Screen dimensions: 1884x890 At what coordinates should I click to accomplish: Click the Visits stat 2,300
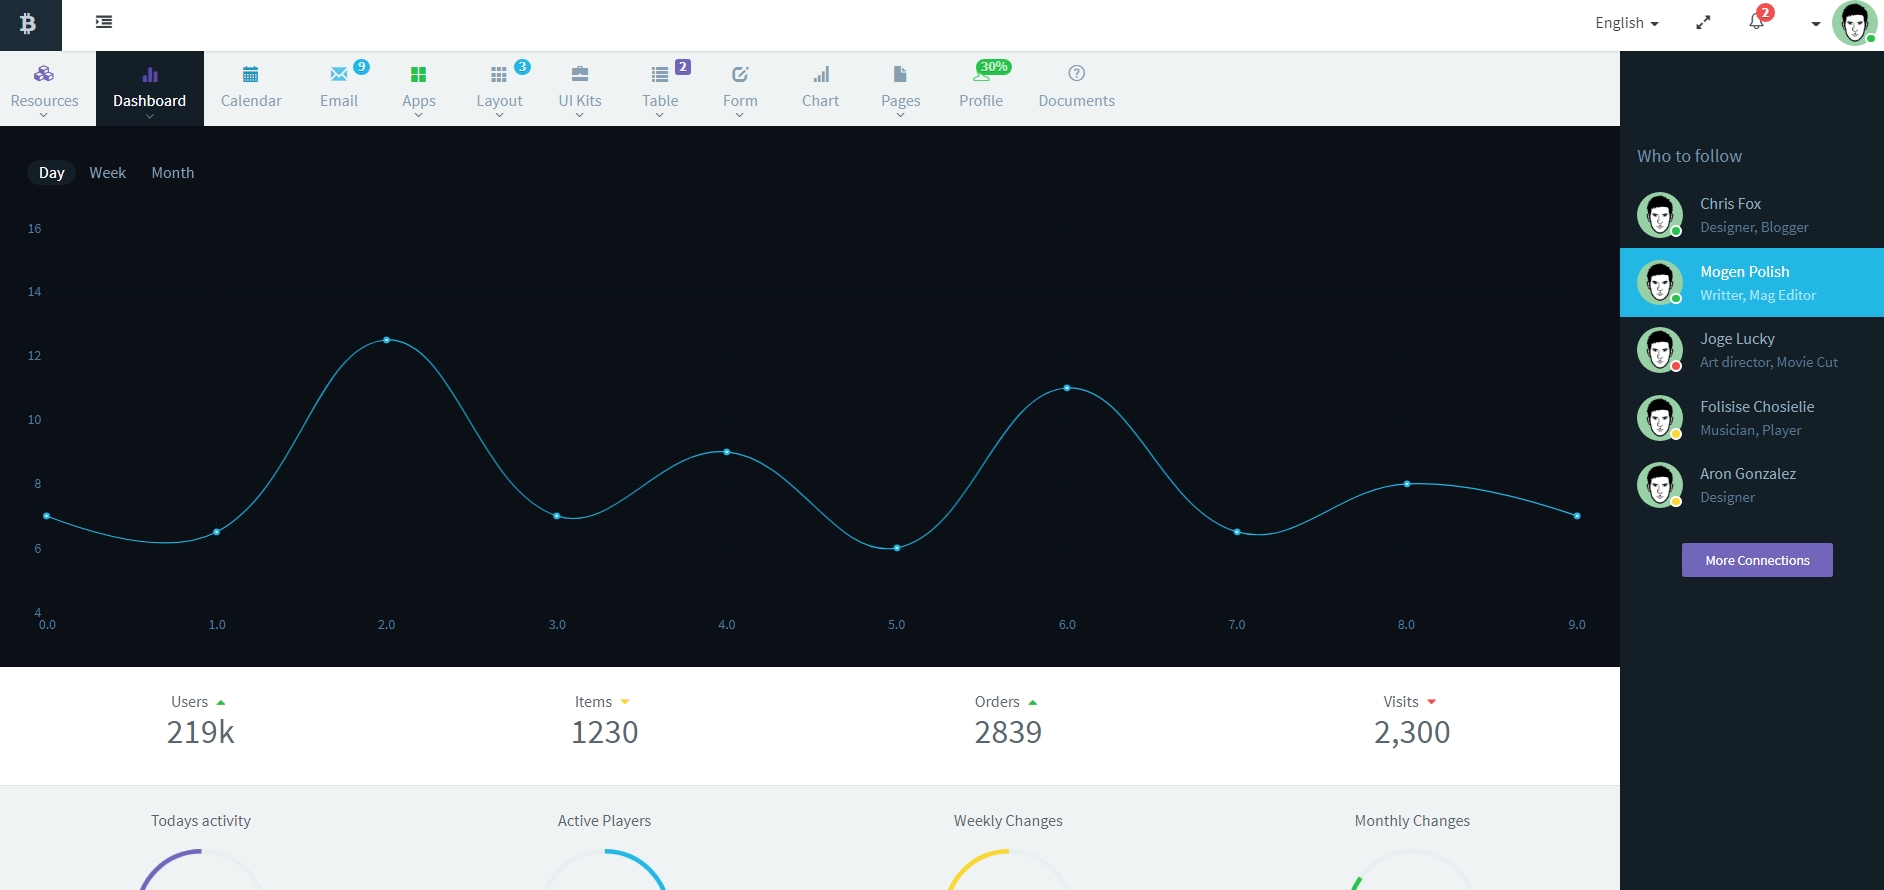(1412, 732)
